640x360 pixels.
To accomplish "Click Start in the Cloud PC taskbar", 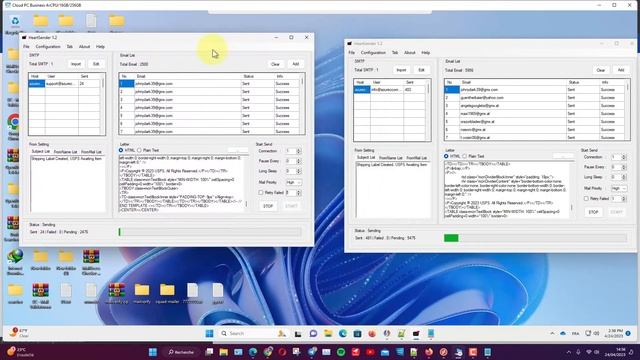I will pyautogui.click(x=209, y=333).
